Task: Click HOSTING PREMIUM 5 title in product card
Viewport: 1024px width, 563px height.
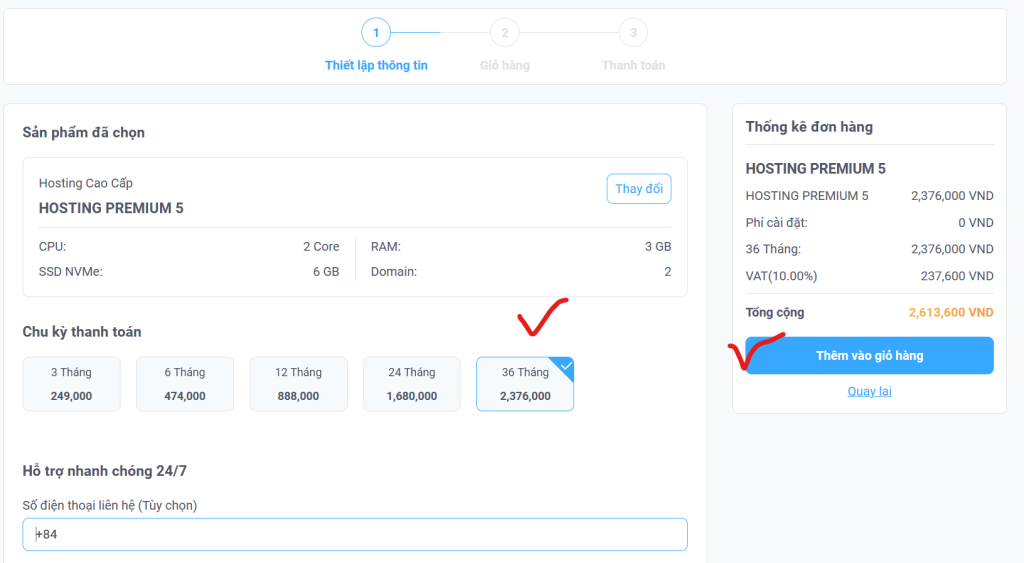Action: point(111,208)
